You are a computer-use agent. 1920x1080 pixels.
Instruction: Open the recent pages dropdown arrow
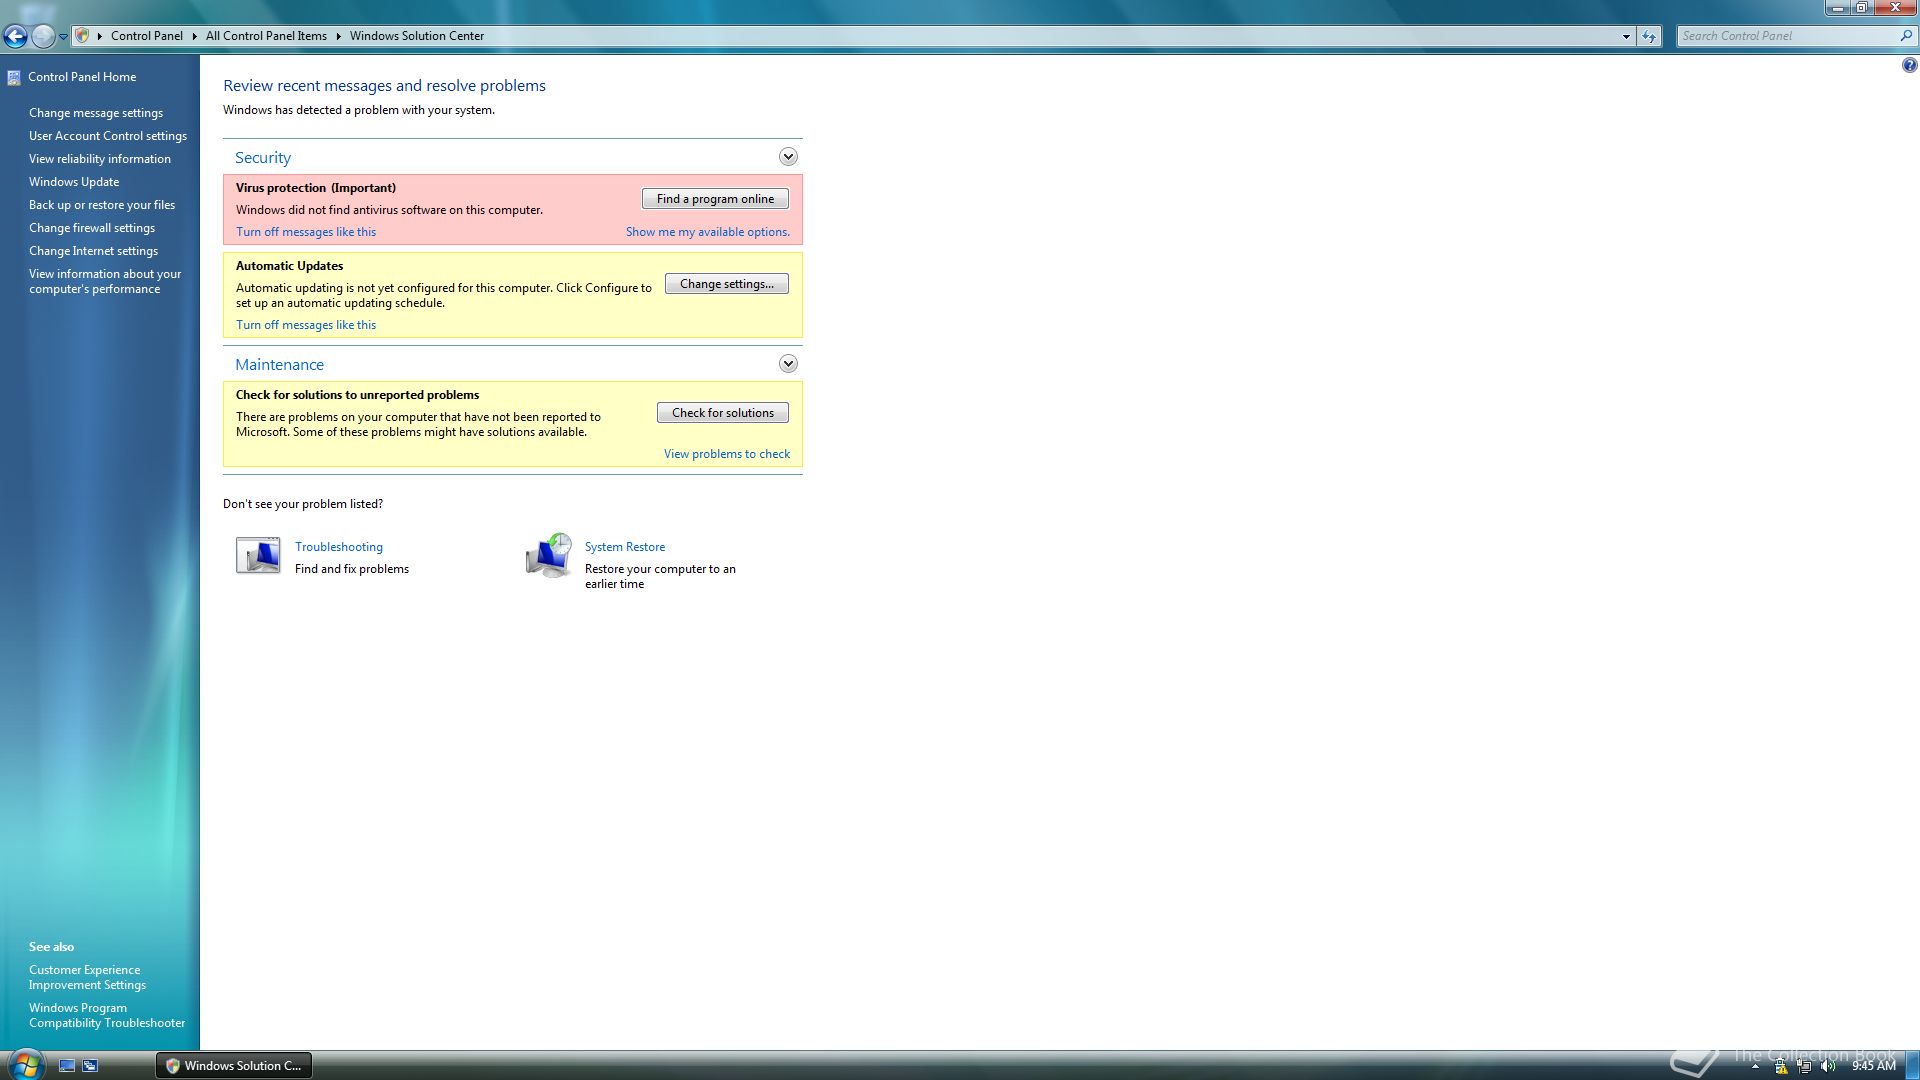coord(63,37)
